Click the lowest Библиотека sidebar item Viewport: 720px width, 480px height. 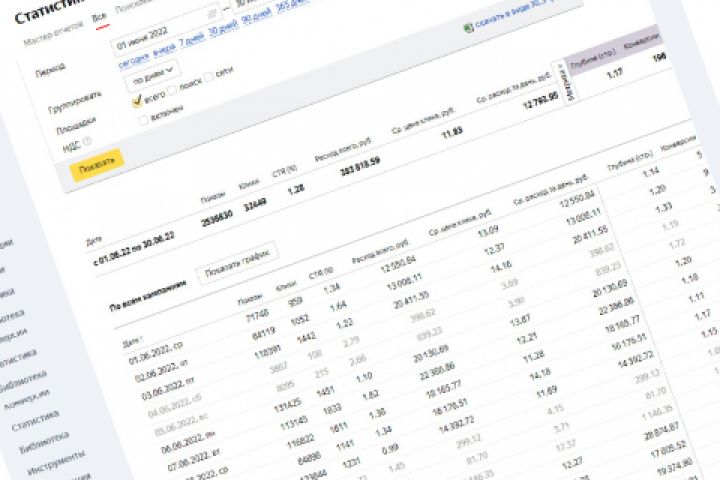44,441
